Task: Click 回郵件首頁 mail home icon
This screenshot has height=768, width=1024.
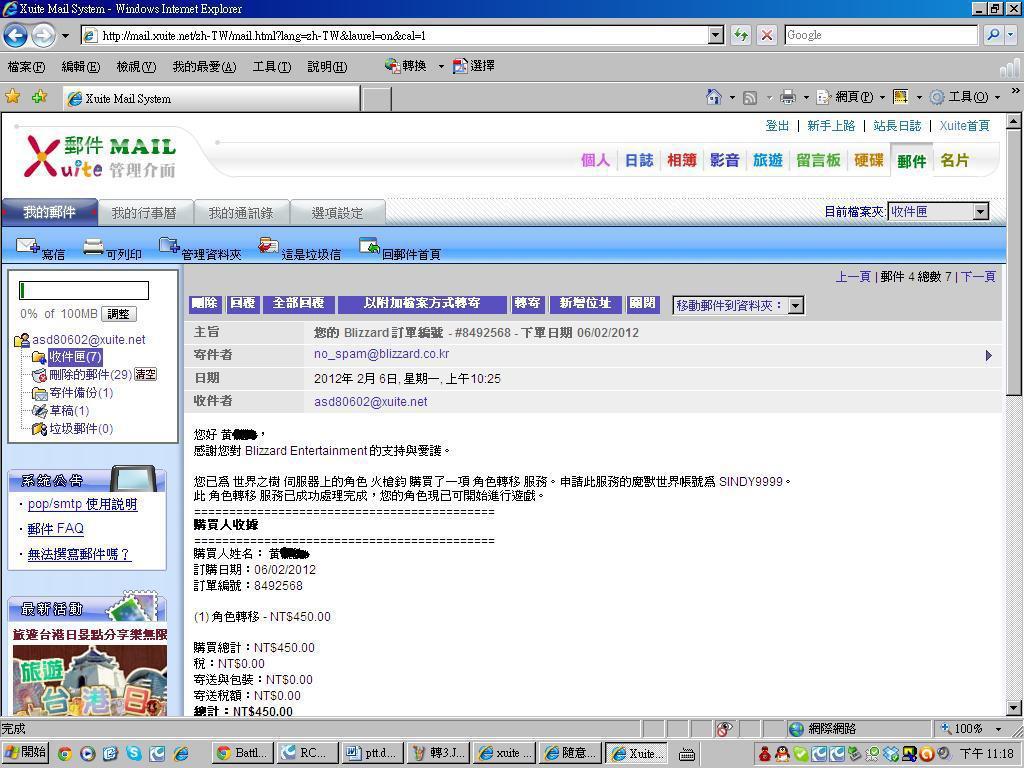Action: pyautogui.click(x=369, y=246)
